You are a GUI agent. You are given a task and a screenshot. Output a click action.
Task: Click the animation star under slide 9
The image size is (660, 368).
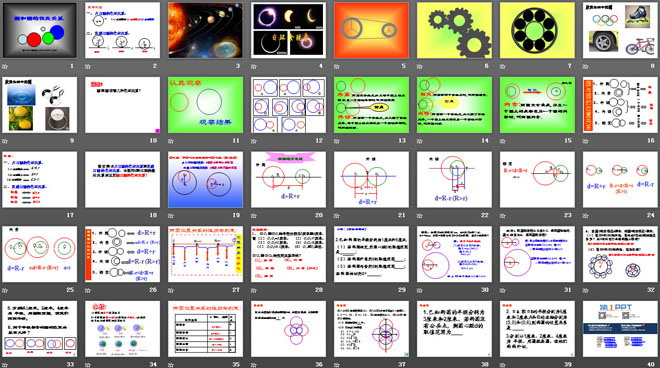click(5, 141)
